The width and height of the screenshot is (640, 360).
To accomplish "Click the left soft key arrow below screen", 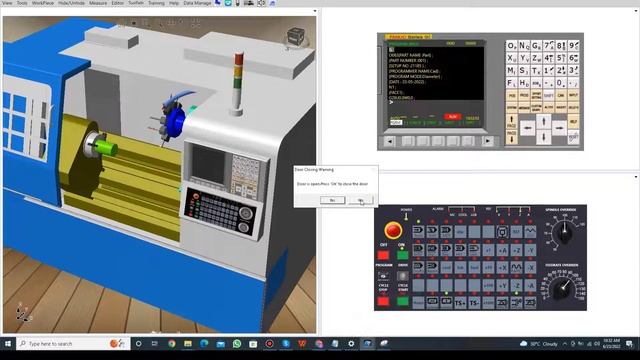I will (390, 141).
